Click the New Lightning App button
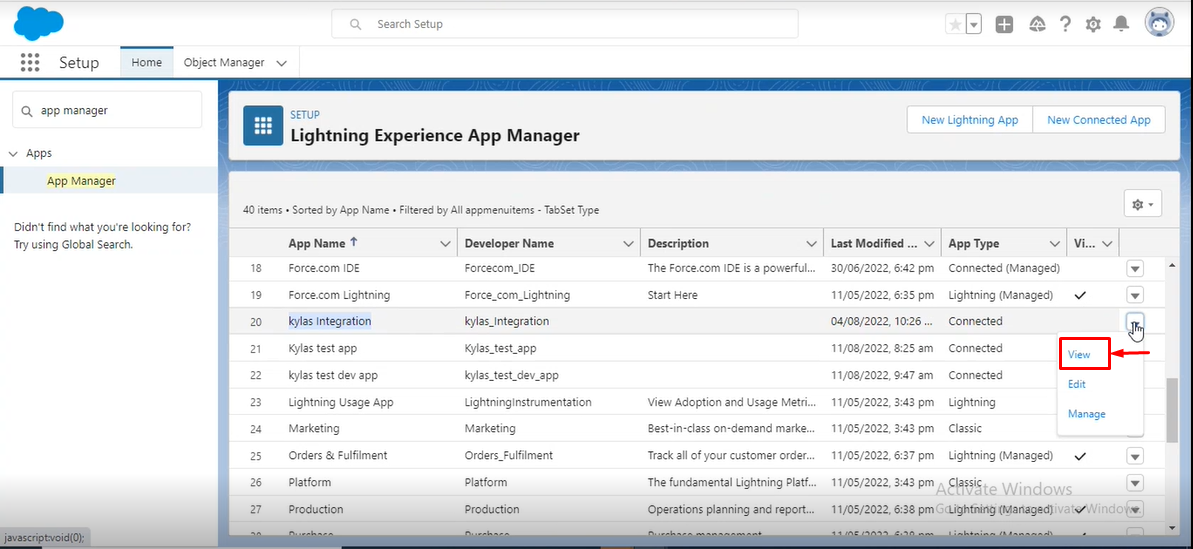 pos(969,120)
